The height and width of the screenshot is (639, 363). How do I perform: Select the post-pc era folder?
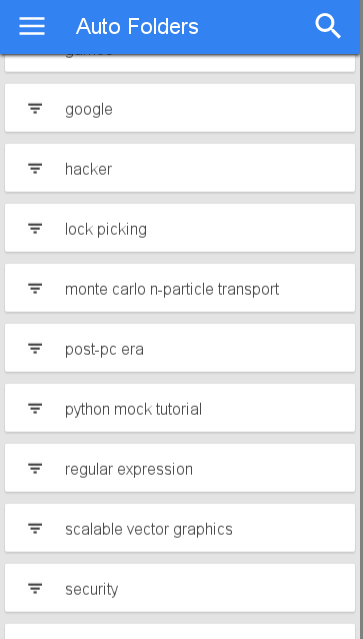click(x=180, y=348)
